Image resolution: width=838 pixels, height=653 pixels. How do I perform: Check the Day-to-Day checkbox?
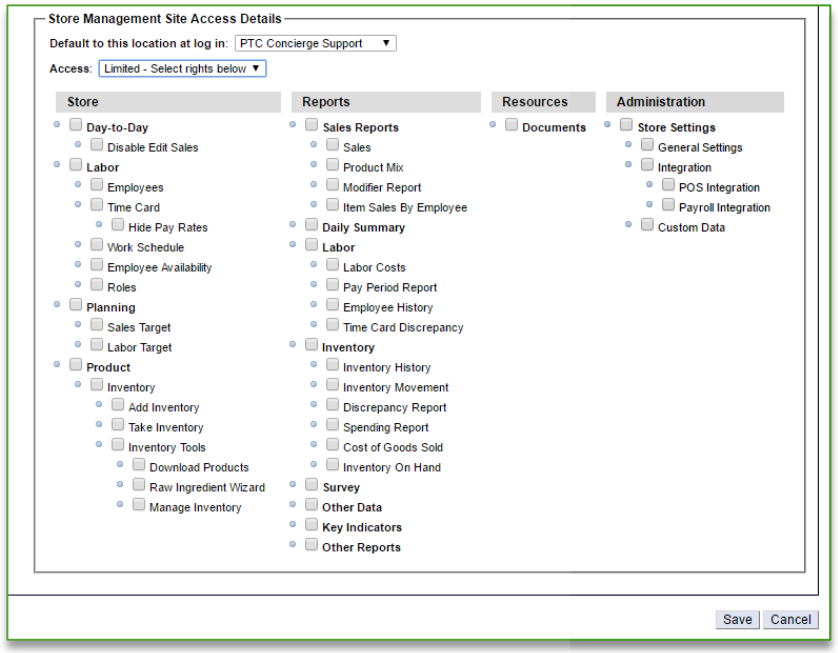(x=76, y=126)
